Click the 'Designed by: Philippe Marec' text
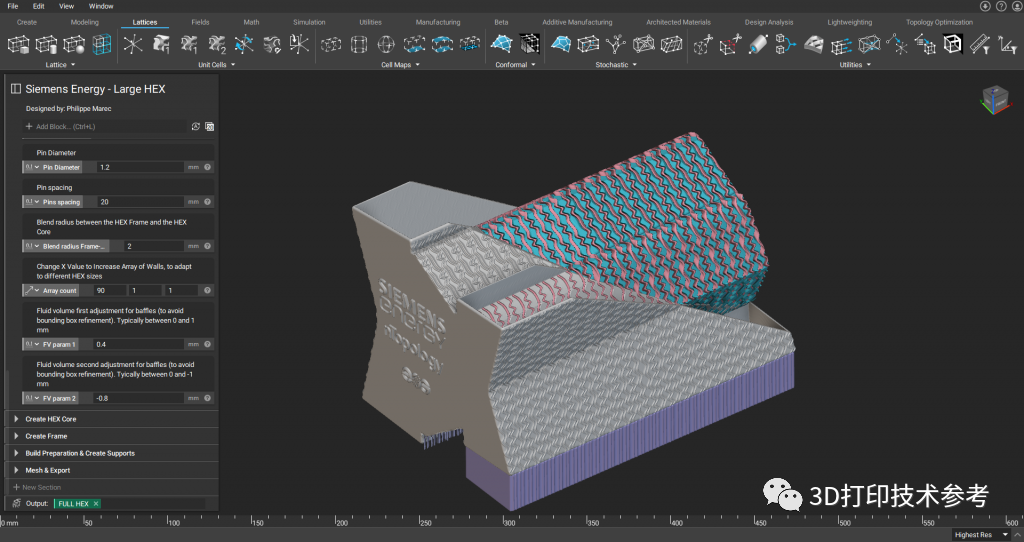The height and width of the screenshot is (542, 1024). [x=69, y=108]
